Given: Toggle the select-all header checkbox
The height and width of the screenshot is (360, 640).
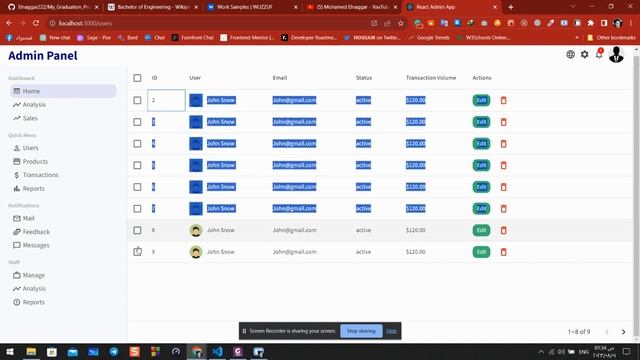Looking at the screenshot, I should tap(137, 78).
